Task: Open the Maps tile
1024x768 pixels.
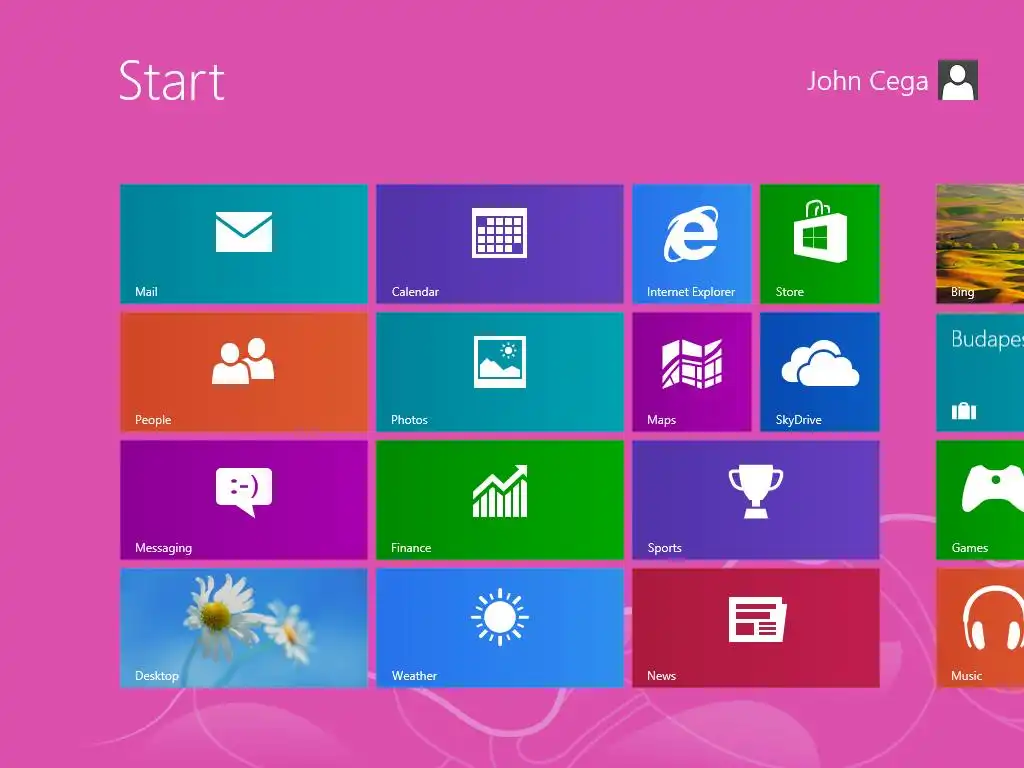Action: click(692, 372)
